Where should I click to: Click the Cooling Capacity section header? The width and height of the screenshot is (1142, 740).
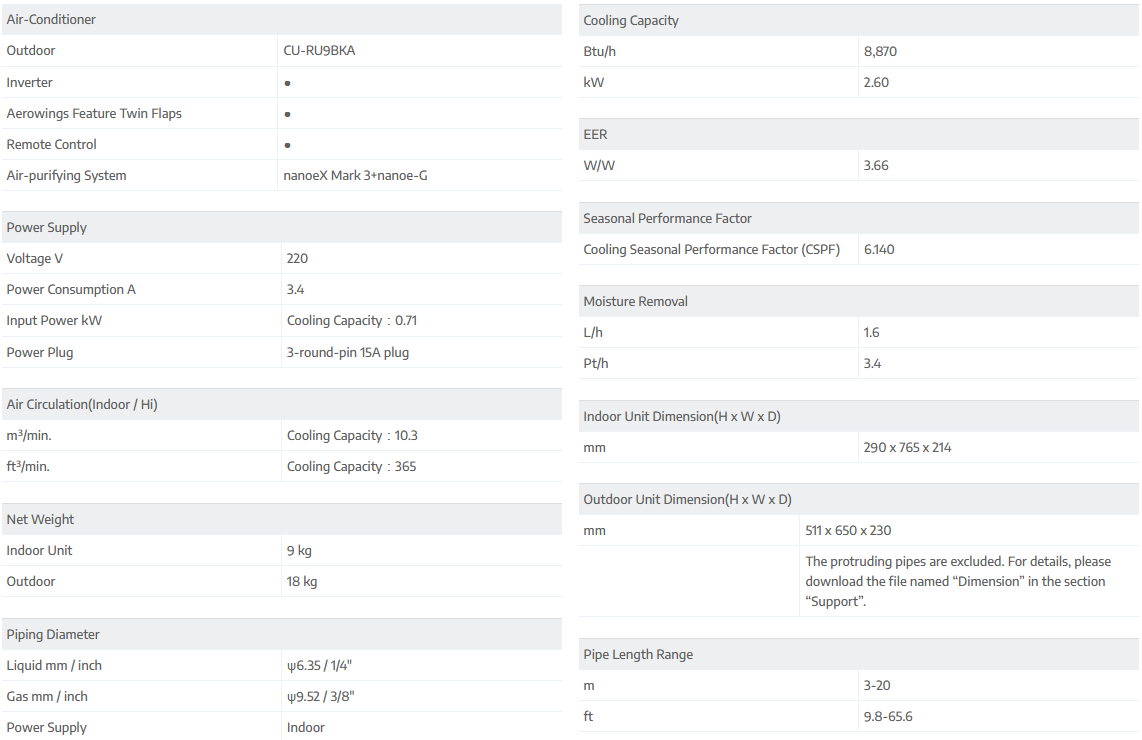pyautogui.click(x=631, y=21)
